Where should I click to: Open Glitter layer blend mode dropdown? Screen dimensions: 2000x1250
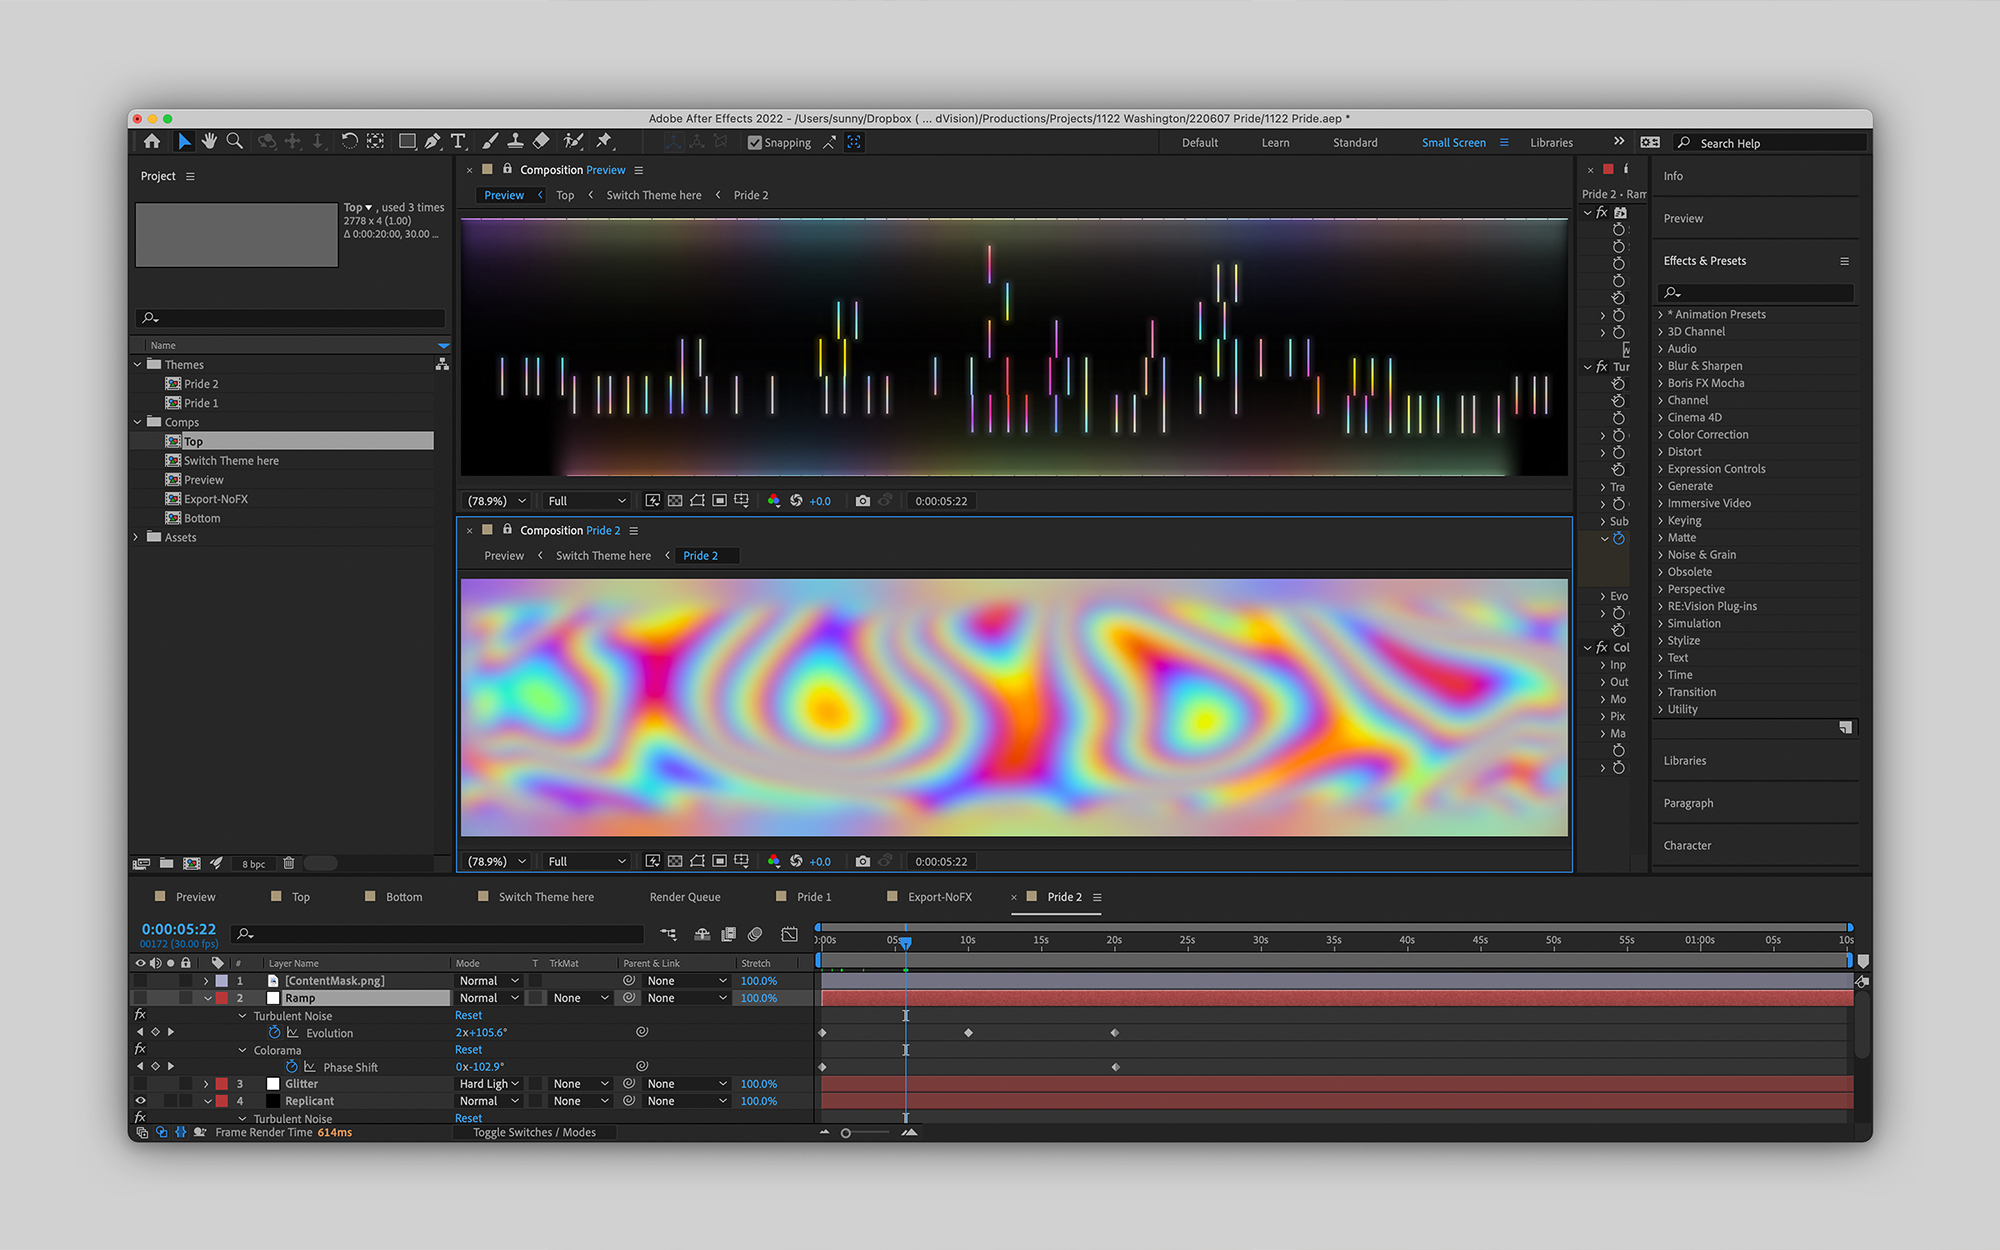(x=489, y=1084)
